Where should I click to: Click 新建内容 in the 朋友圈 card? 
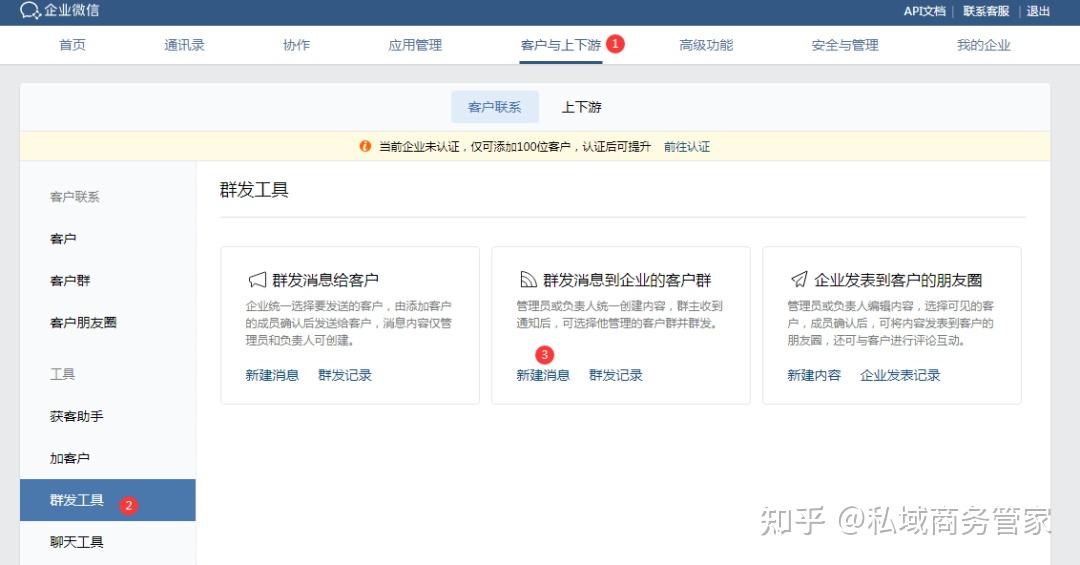(814, 375)
